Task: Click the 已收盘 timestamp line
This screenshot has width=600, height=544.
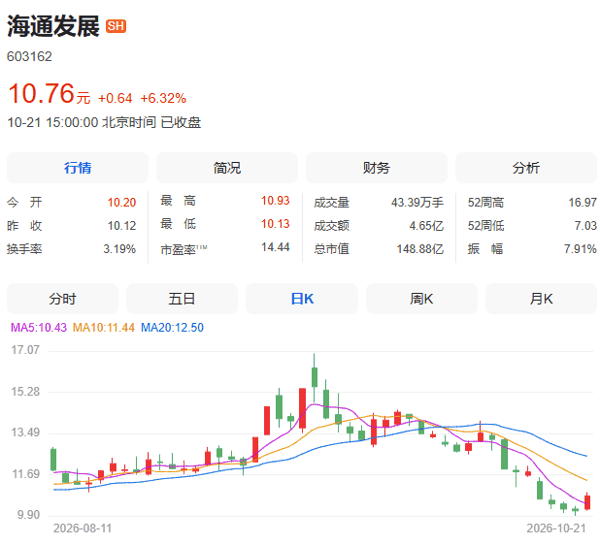Action: tap(104, 122)
